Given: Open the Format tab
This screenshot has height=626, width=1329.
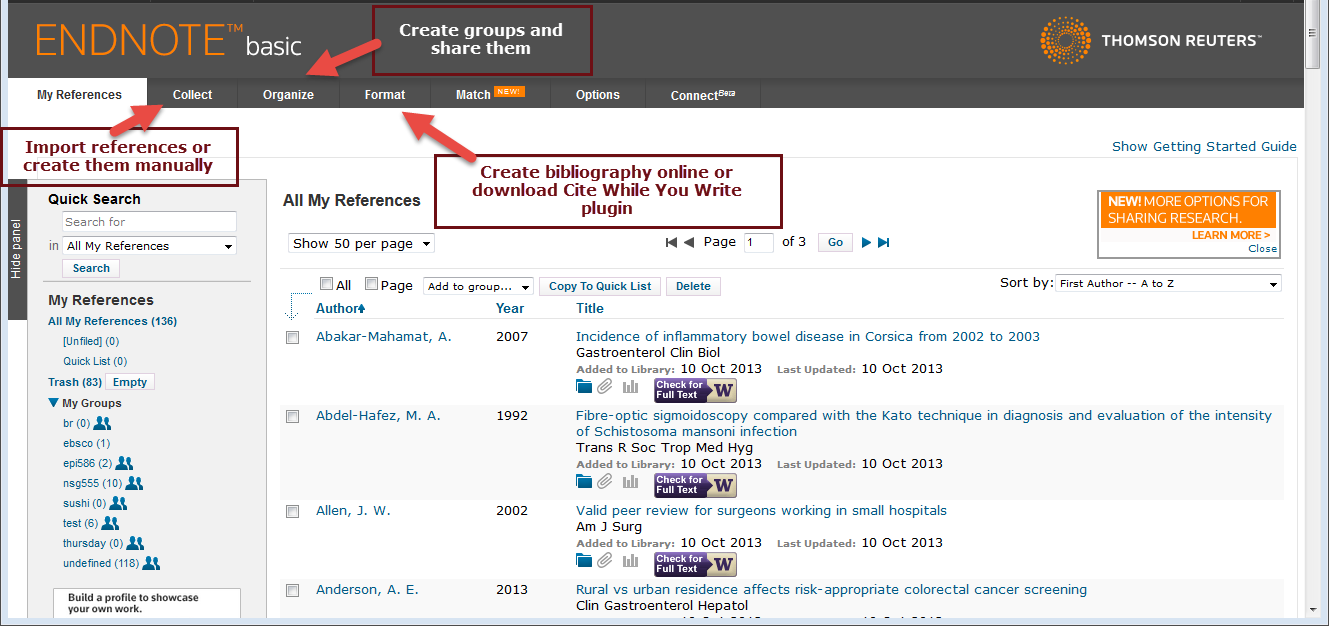Looking at the screenshot, I should (x=385, y=95).
